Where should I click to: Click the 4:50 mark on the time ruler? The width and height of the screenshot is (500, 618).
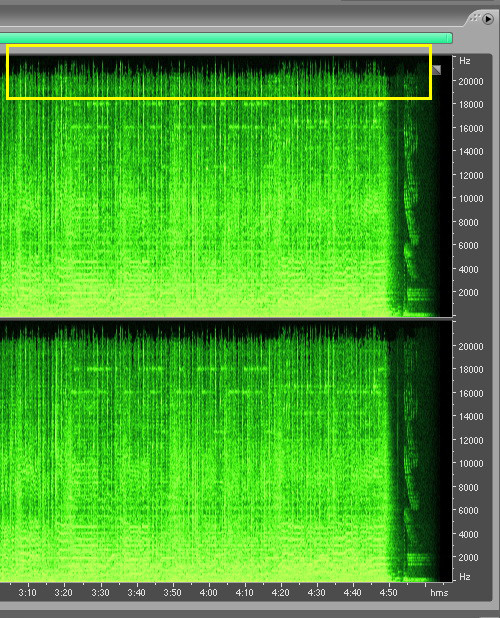(x=388, y=592)
